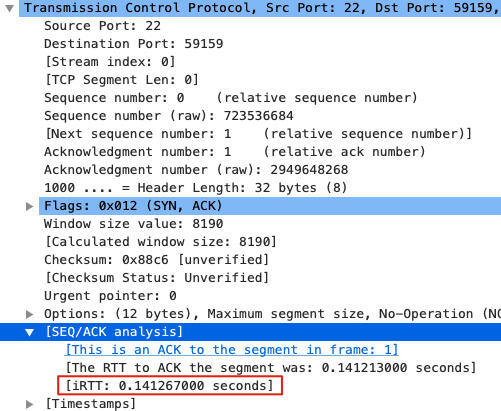Select the RTT to ACK the segment row
Viewport: 501px width, 411px height.
pos(271,368)
